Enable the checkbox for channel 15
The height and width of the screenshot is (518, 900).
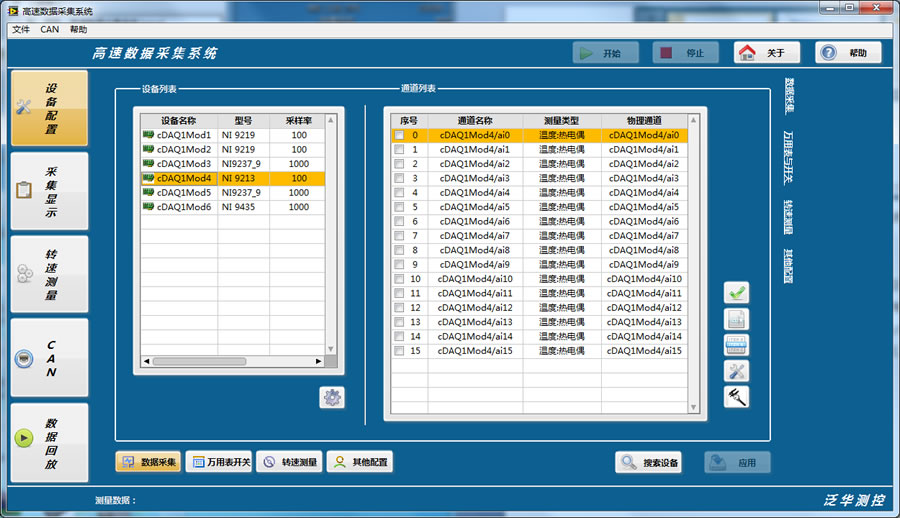[399, 351]
